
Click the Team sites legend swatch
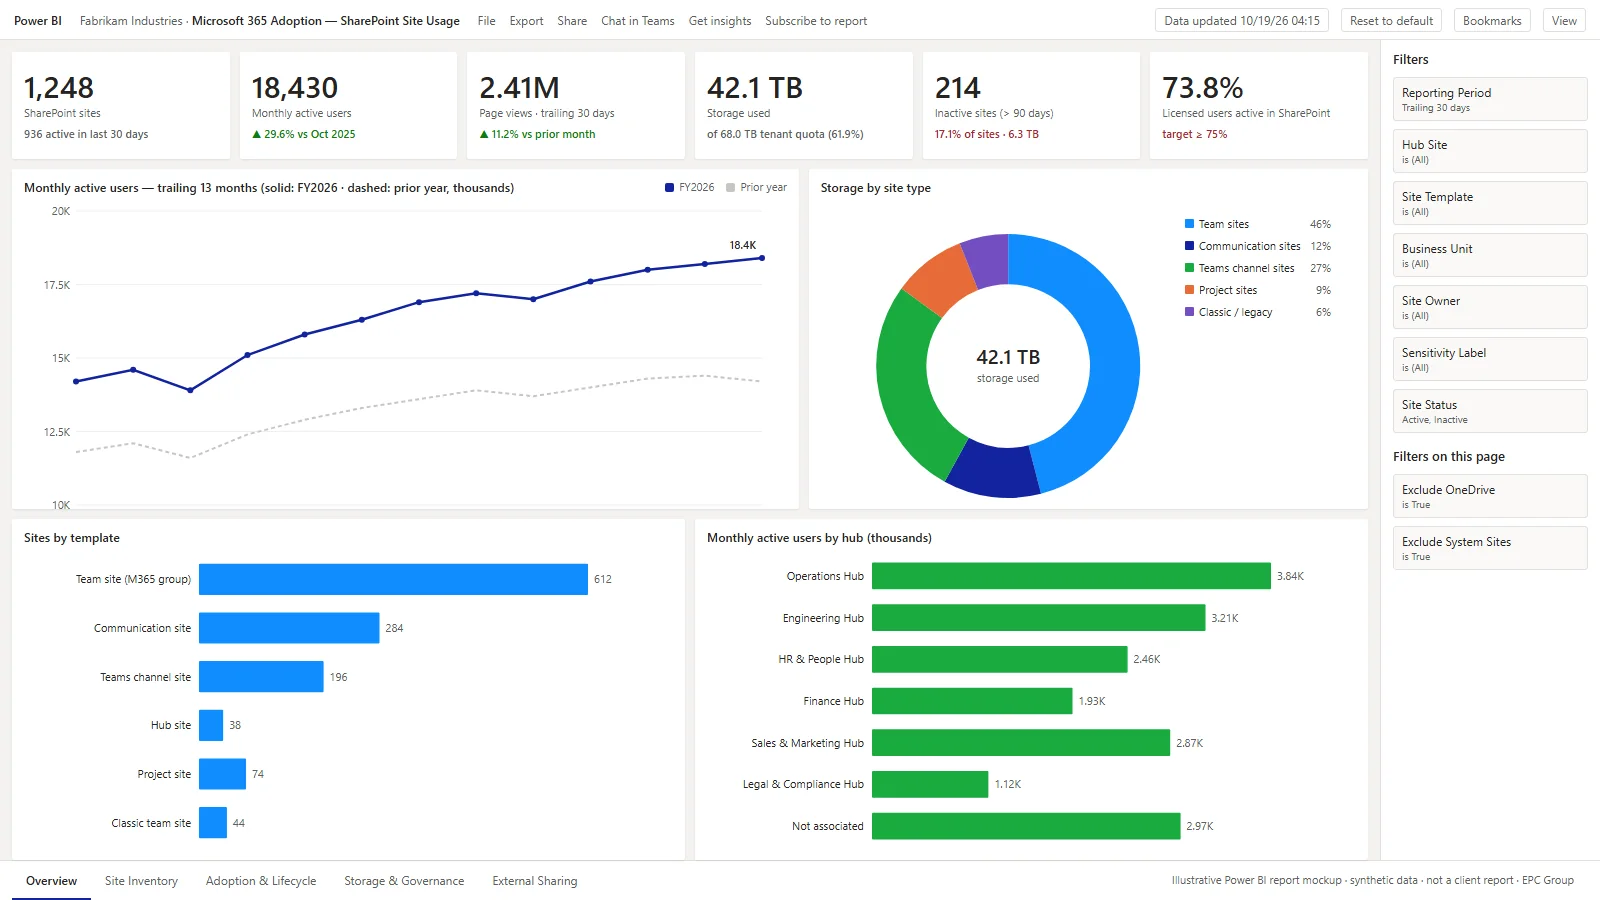click(1189, 224)
